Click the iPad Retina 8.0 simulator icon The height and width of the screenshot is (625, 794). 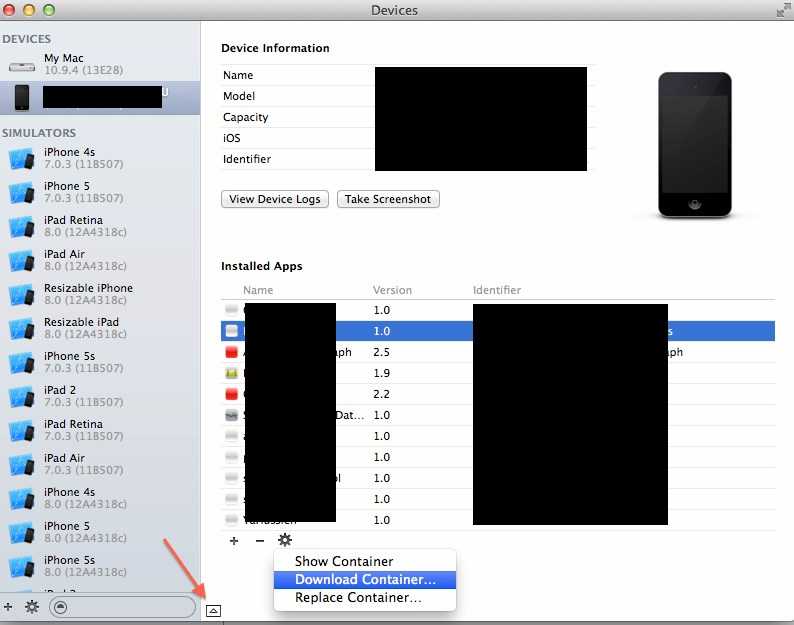[x=22, y=226]
